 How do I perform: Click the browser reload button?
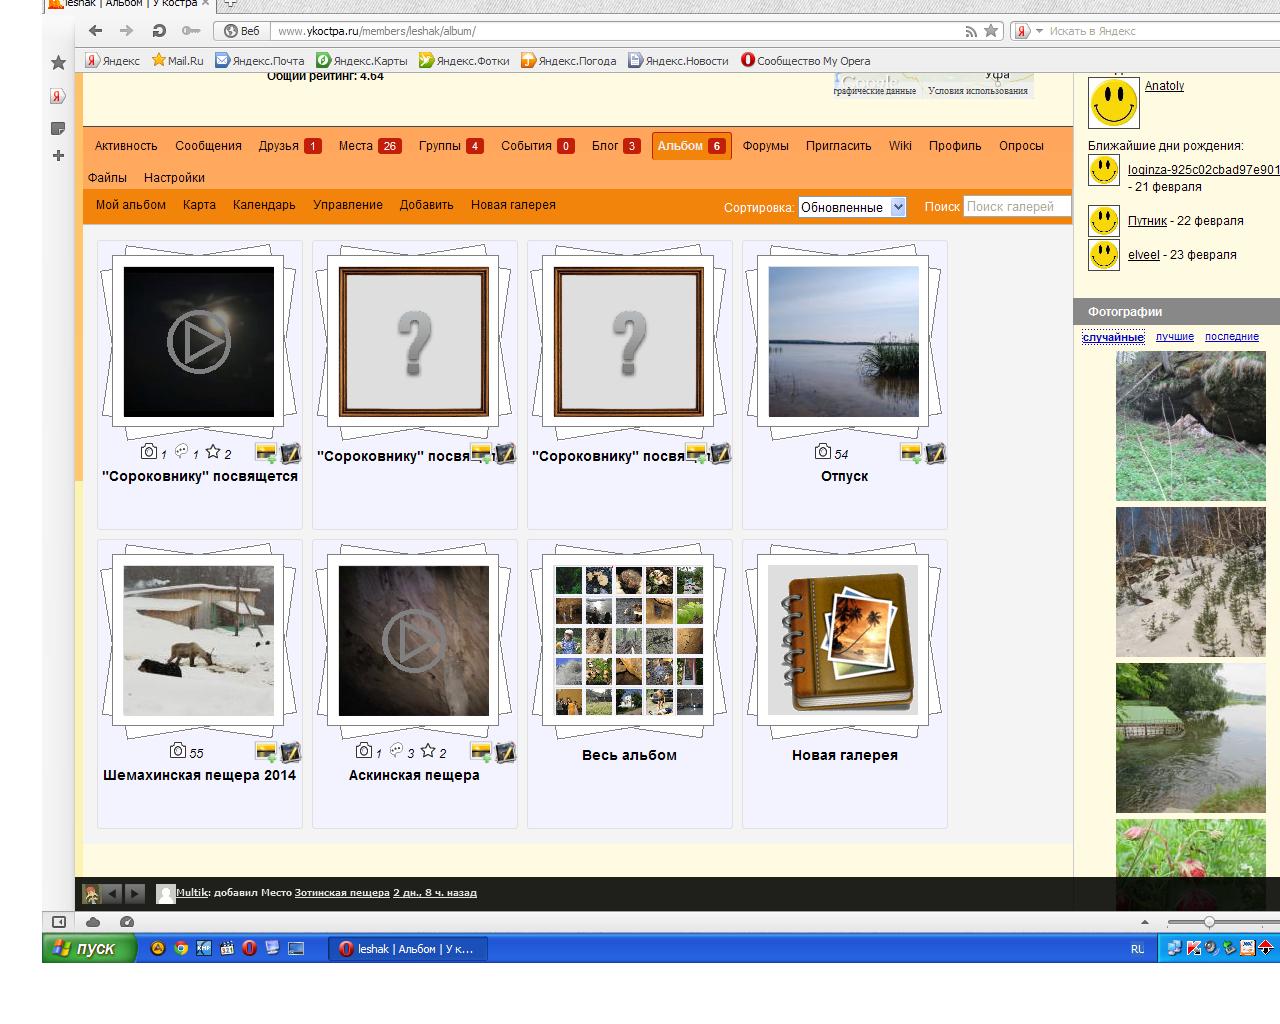click(x=158, y=31)
